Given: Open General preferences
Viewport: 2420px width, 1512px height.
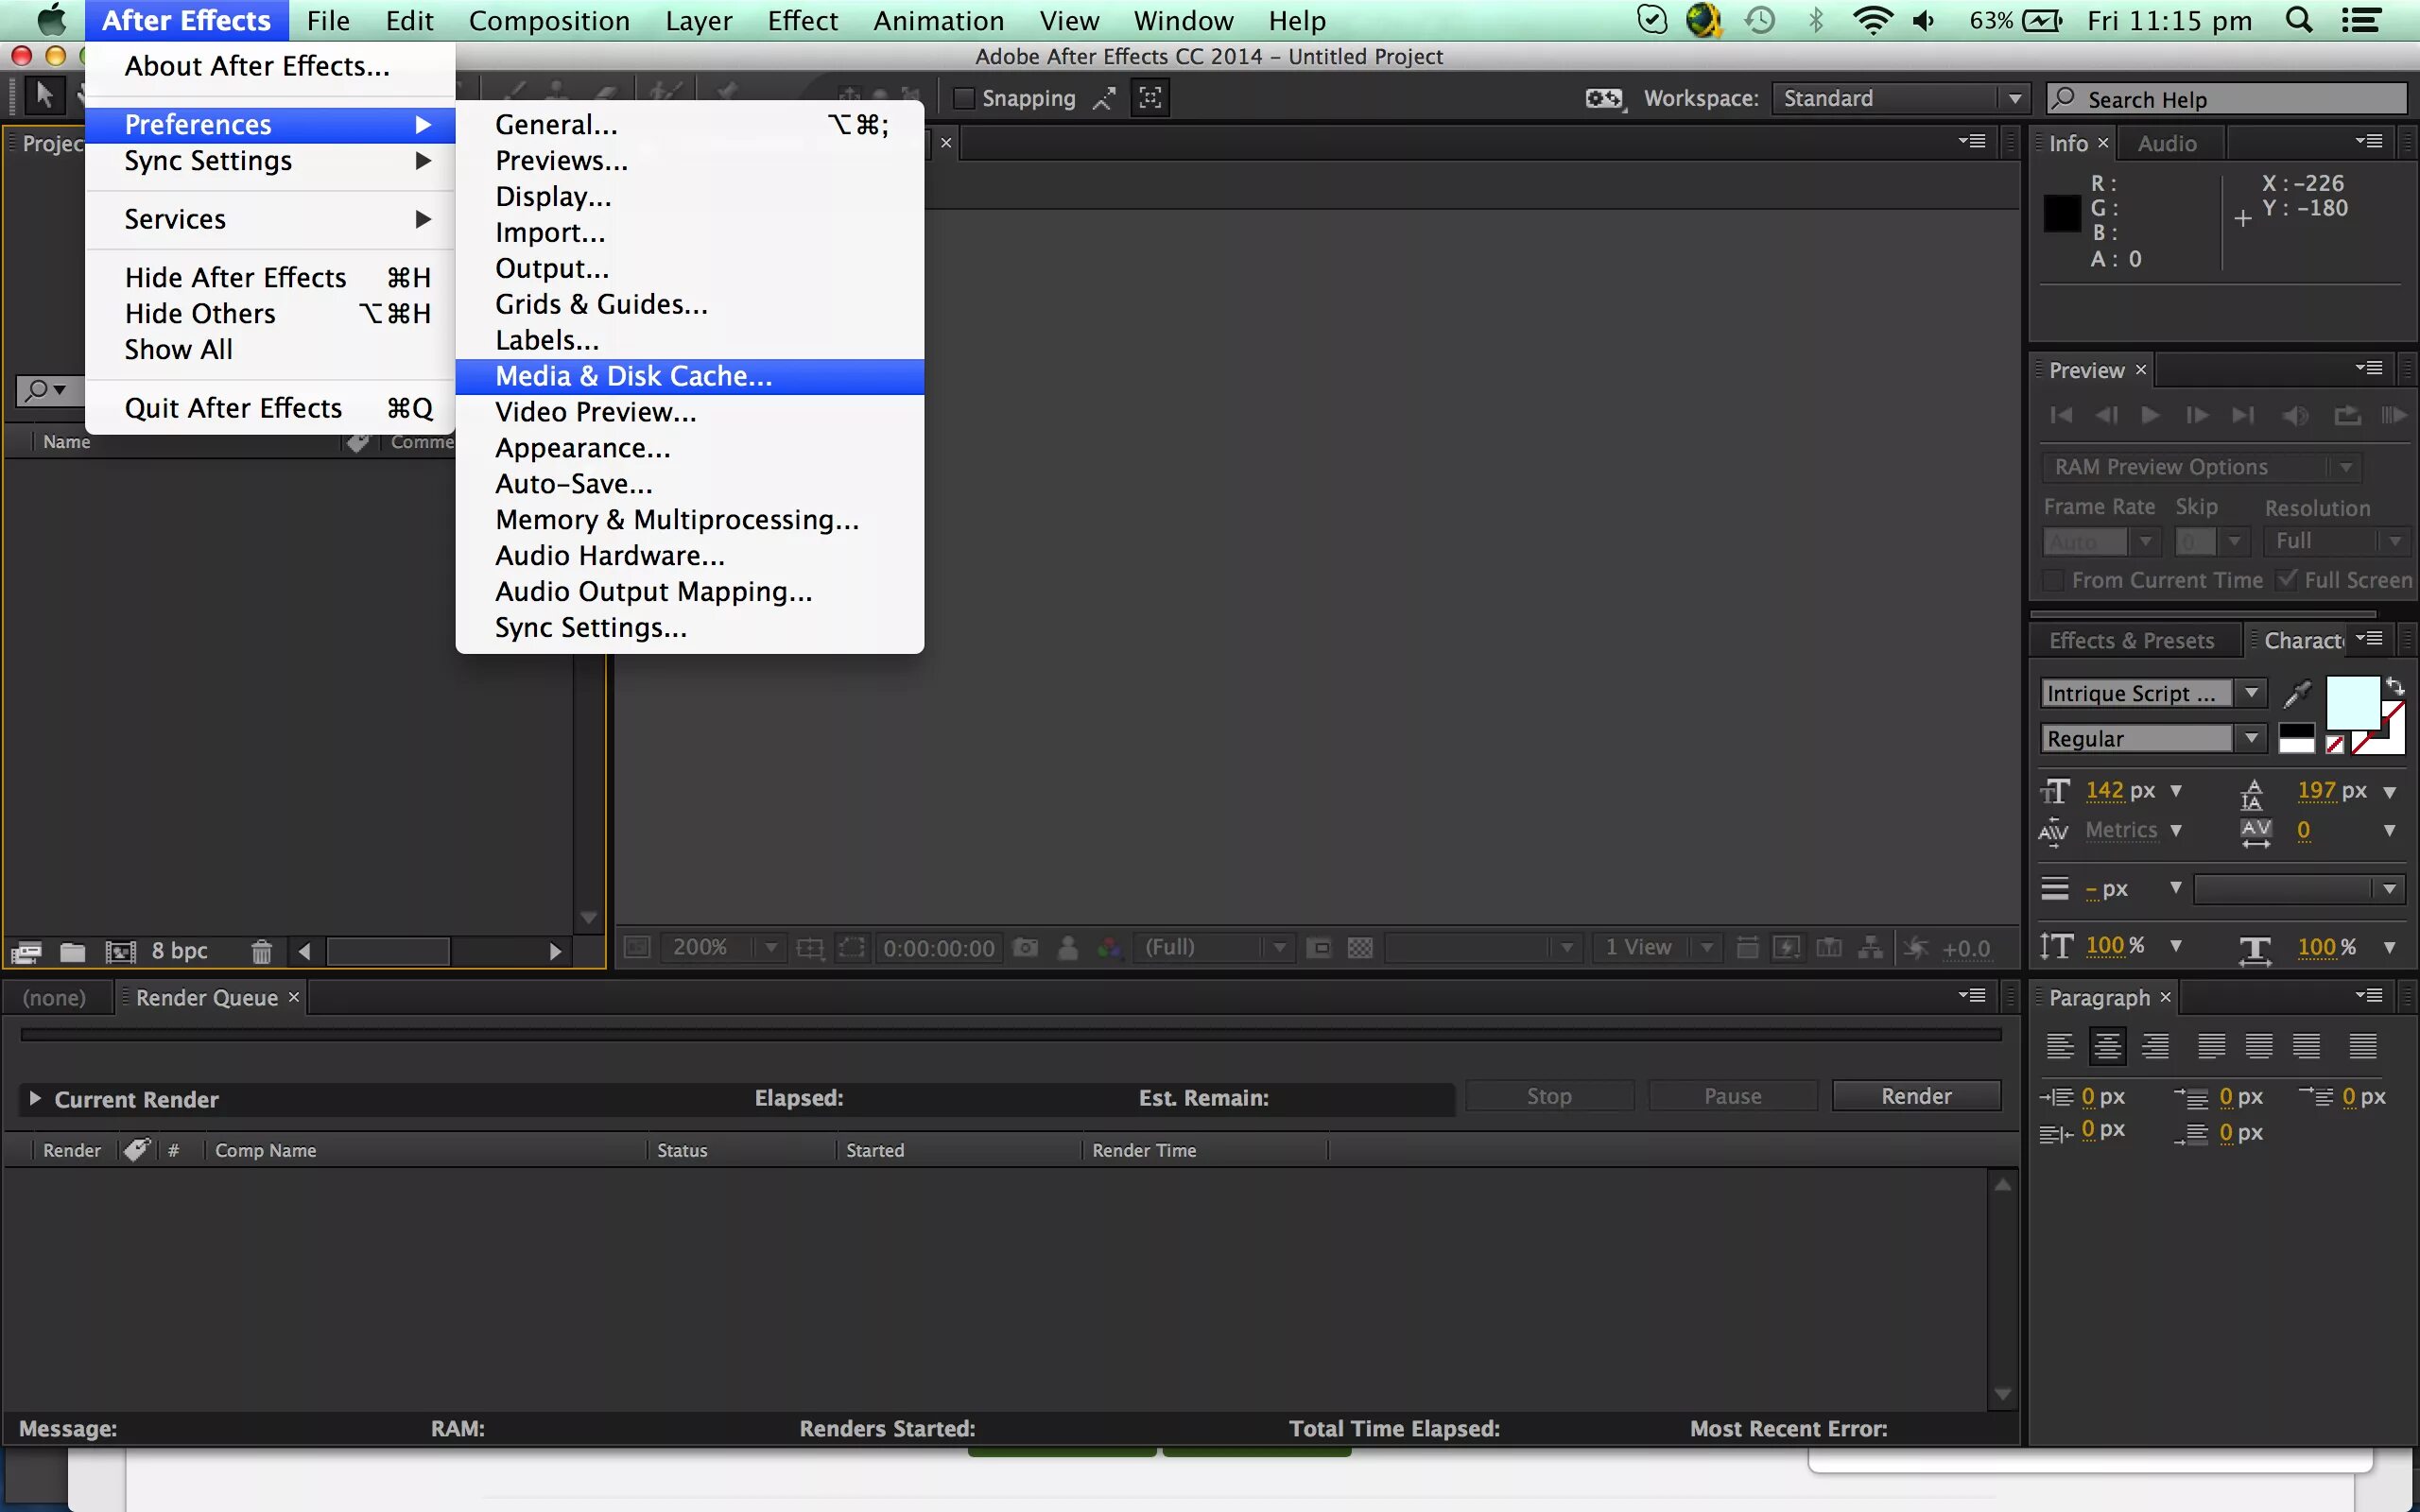Looking at the screenshot, I should click(x=689, y=124).
